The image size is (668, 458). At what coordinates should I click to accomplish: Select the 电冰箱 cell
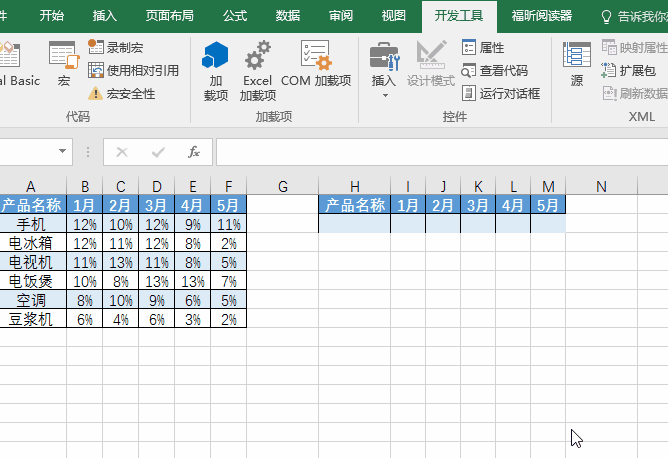[31, 243]
